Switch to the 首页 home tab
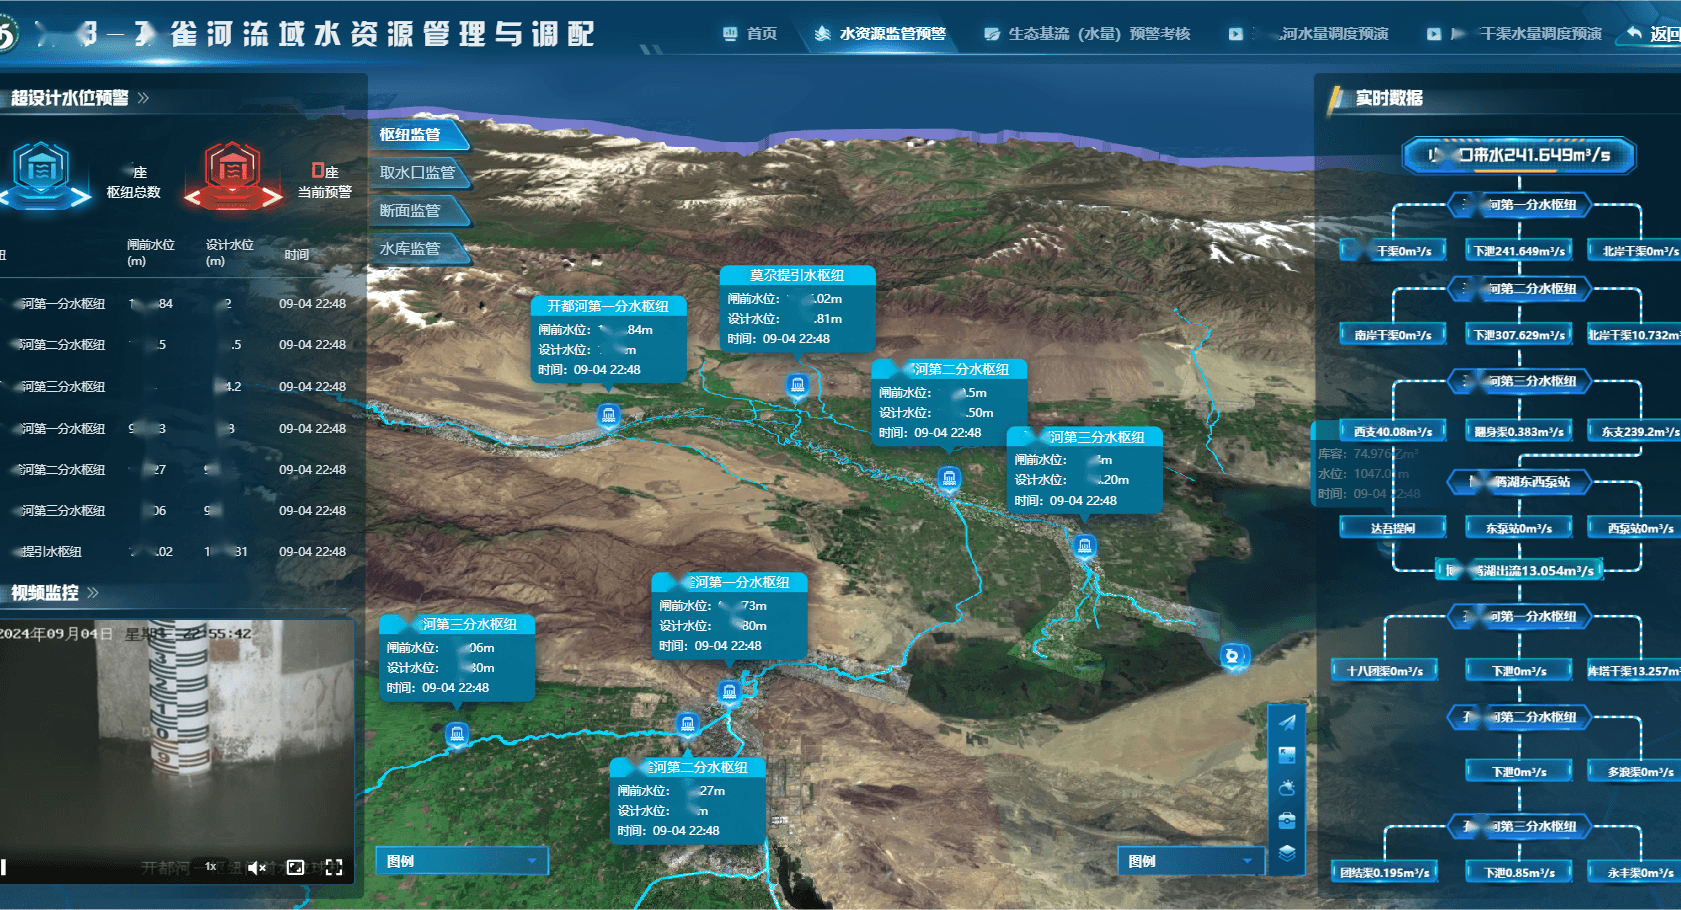The width and height of the screenshot is (1681, 910). click(x=750, y=34)
